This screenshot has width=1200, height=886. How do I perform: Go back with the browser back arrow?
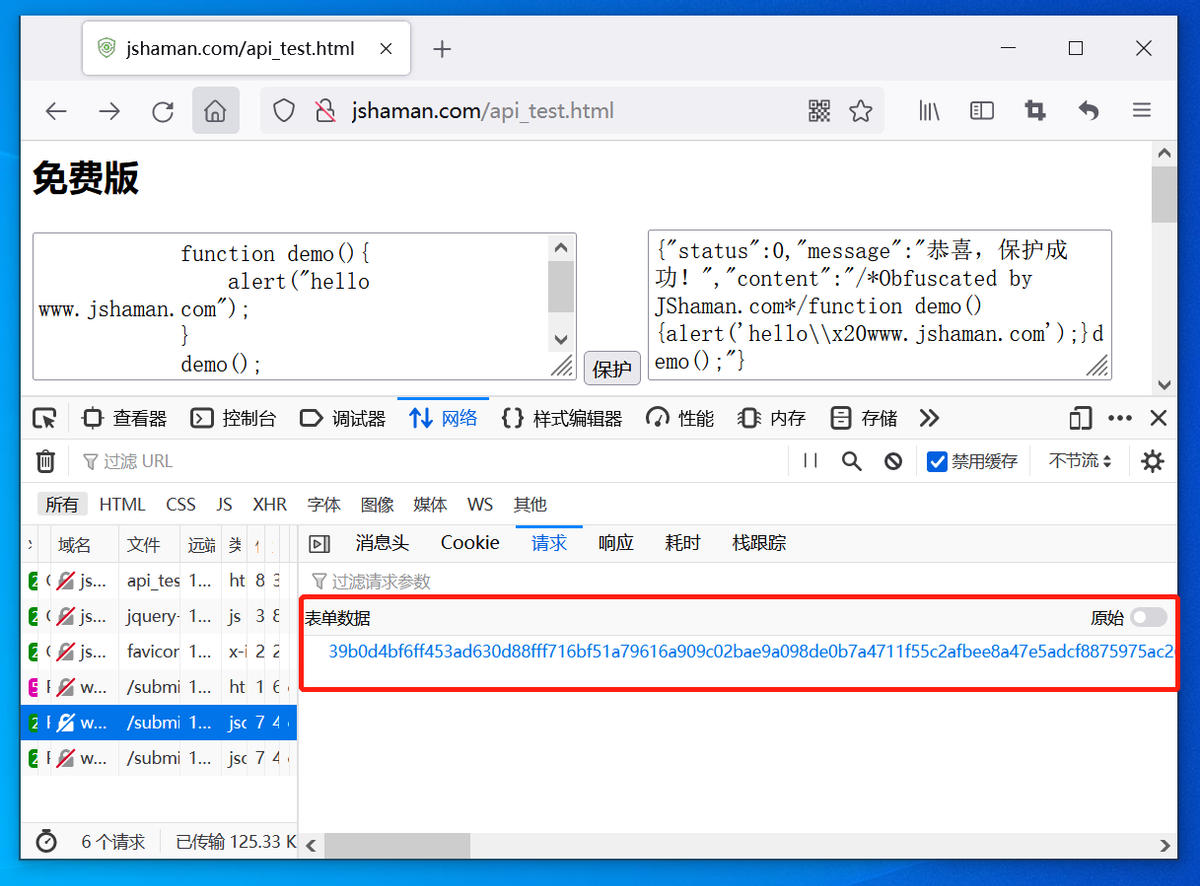click(56, 111)
